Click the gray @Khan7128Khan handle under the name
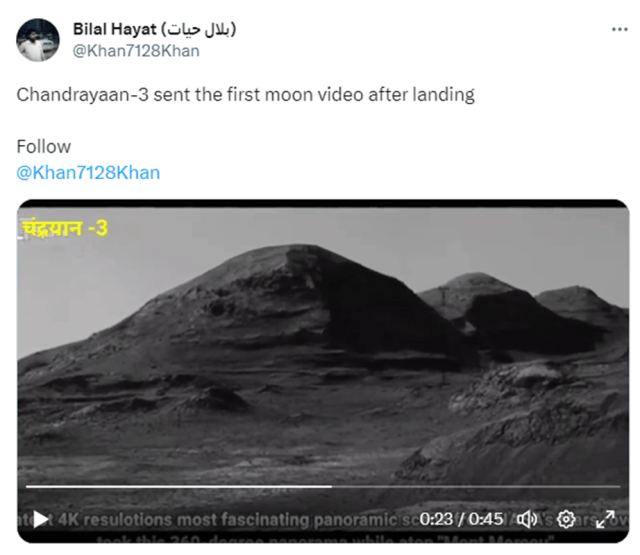The image size is (640, 555). point(136,51)
